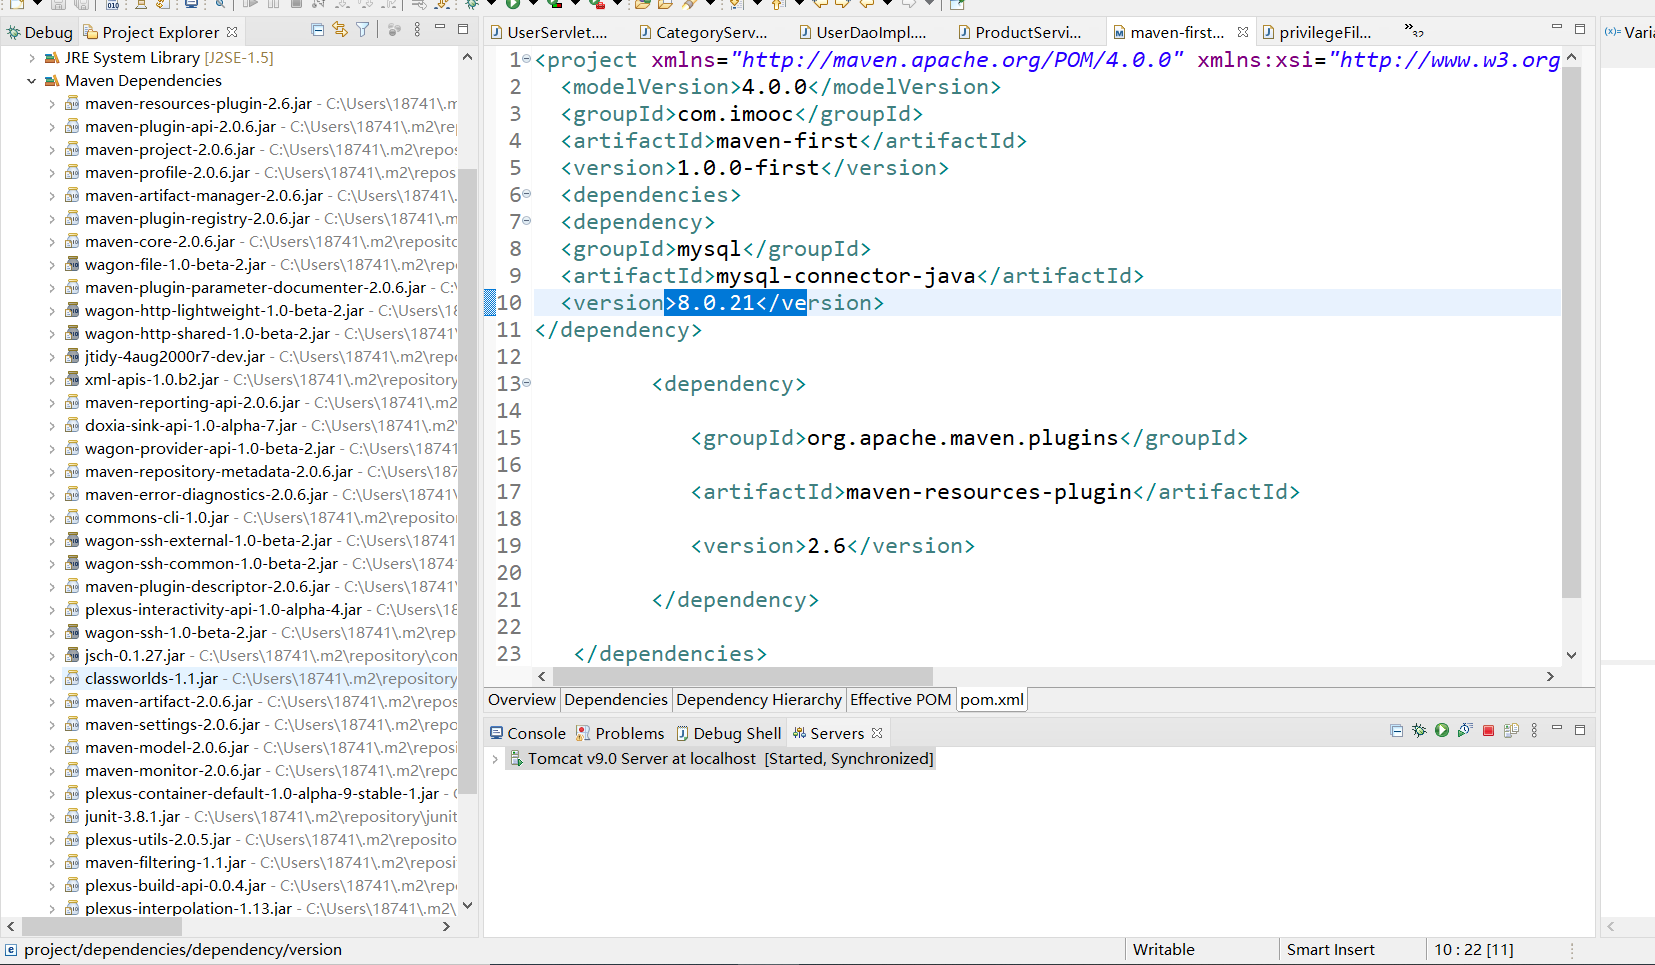Image resolution: width=1655 pixels, height=965 pixels.
Task: Fold the project element at line 1
Action: [x=527, y=59]
